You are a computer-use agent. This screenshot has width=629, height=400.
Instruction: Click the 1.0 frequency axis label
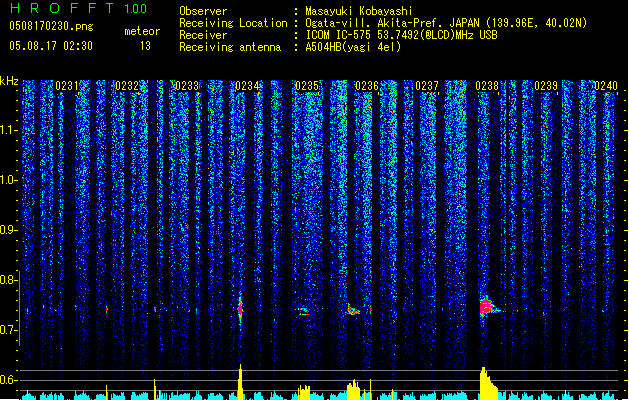coord(9,180)
